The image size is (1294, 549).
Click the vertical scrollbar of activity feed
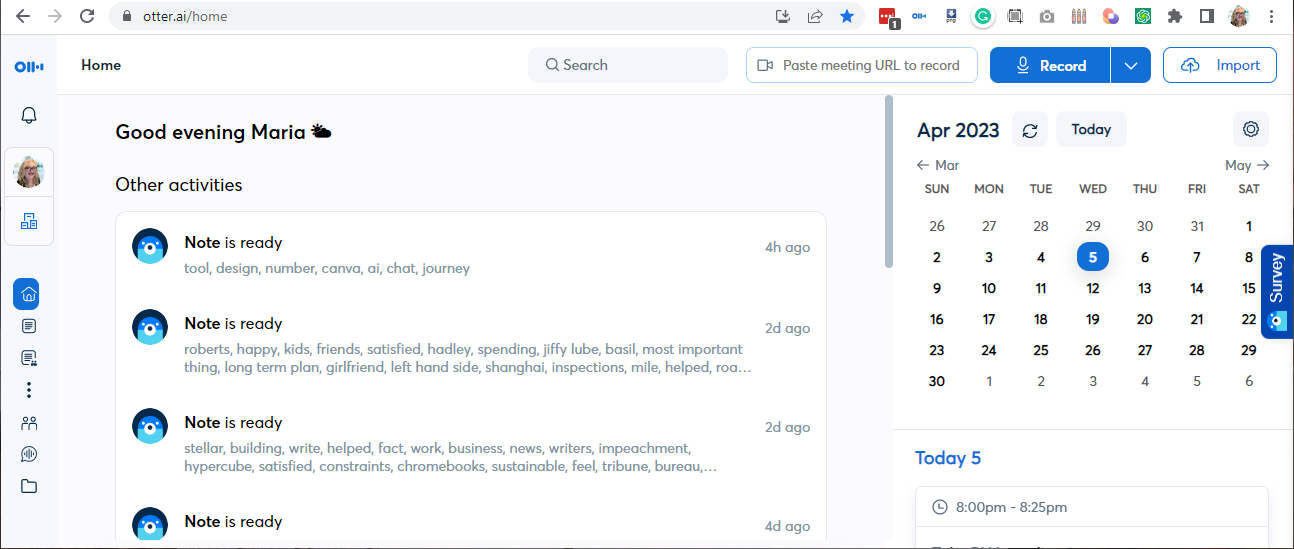[x=888, y=182]
